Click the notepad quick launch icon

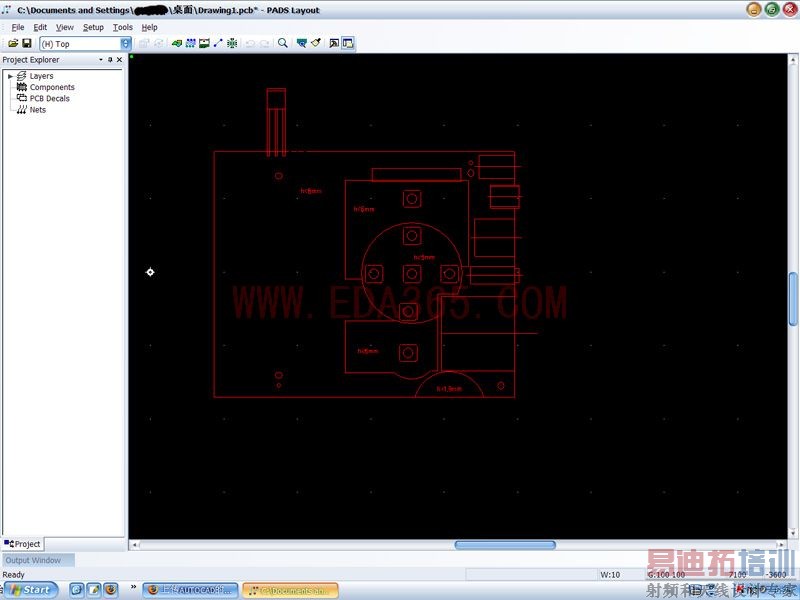[x=93, y=590]
